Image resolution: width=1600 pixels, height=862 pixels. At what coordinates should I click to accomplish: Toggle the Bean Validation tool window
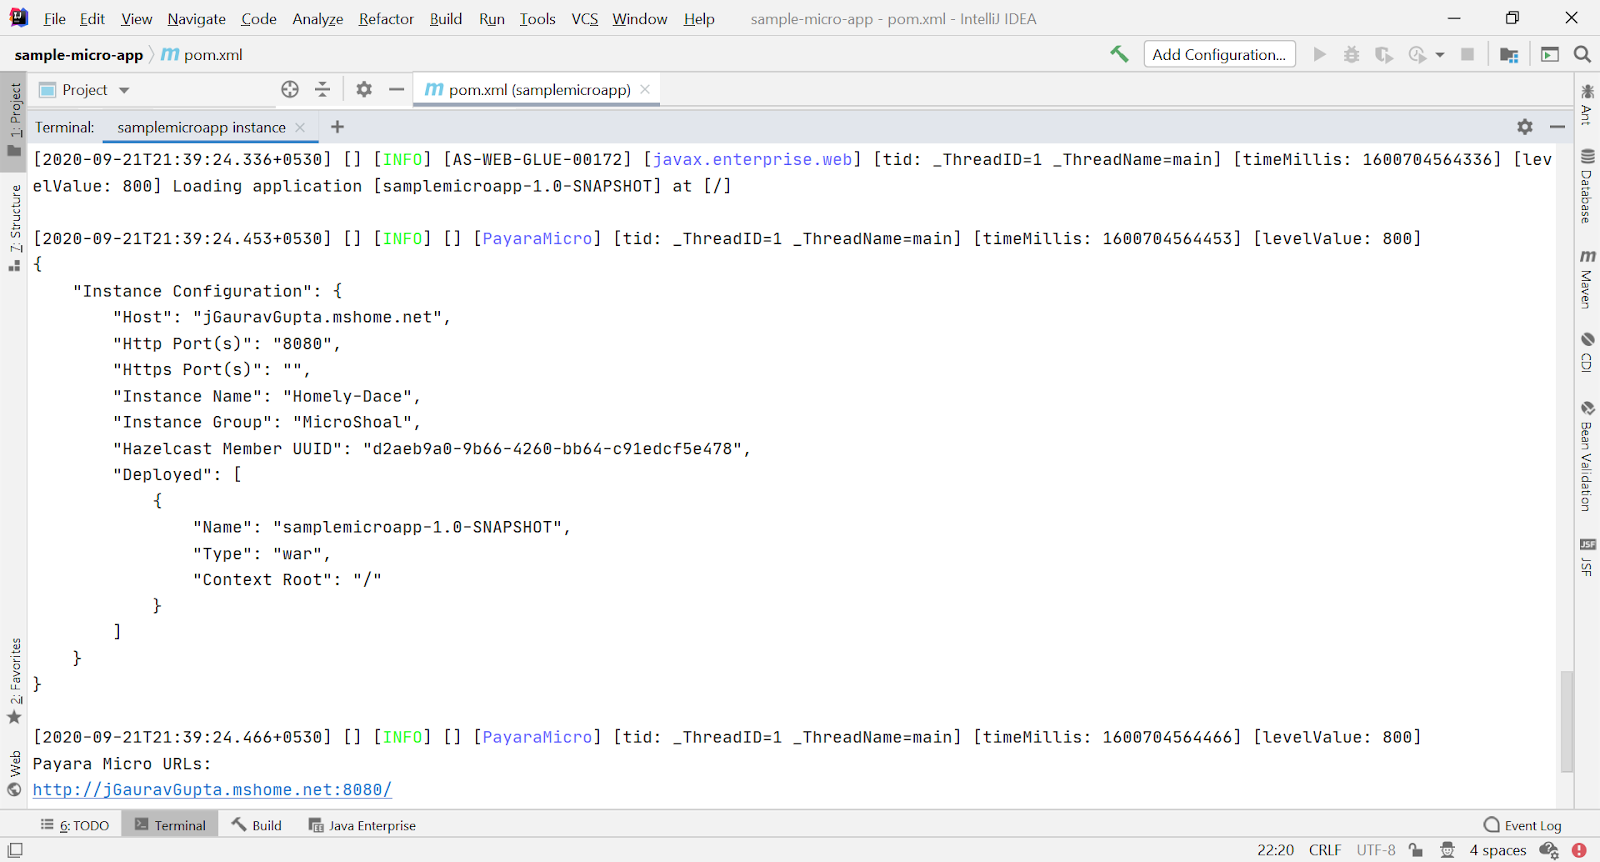coord(1587,455)
